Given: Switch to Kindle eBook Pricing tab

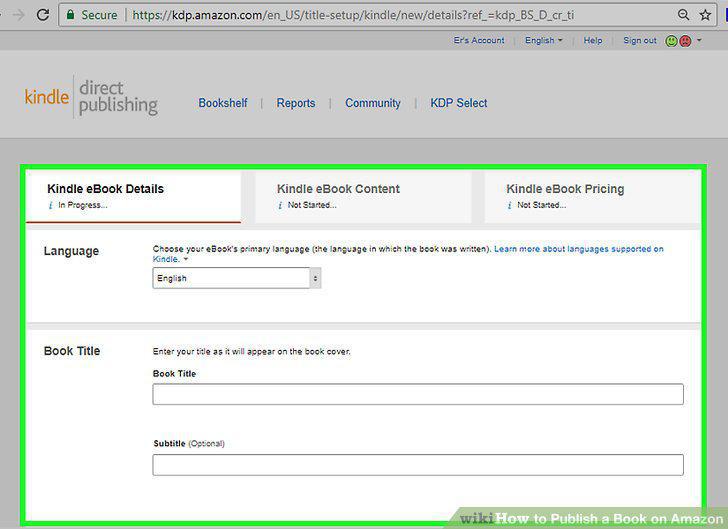Looking at the screenshot, I should pyautogui.click(x=592, y=197).
